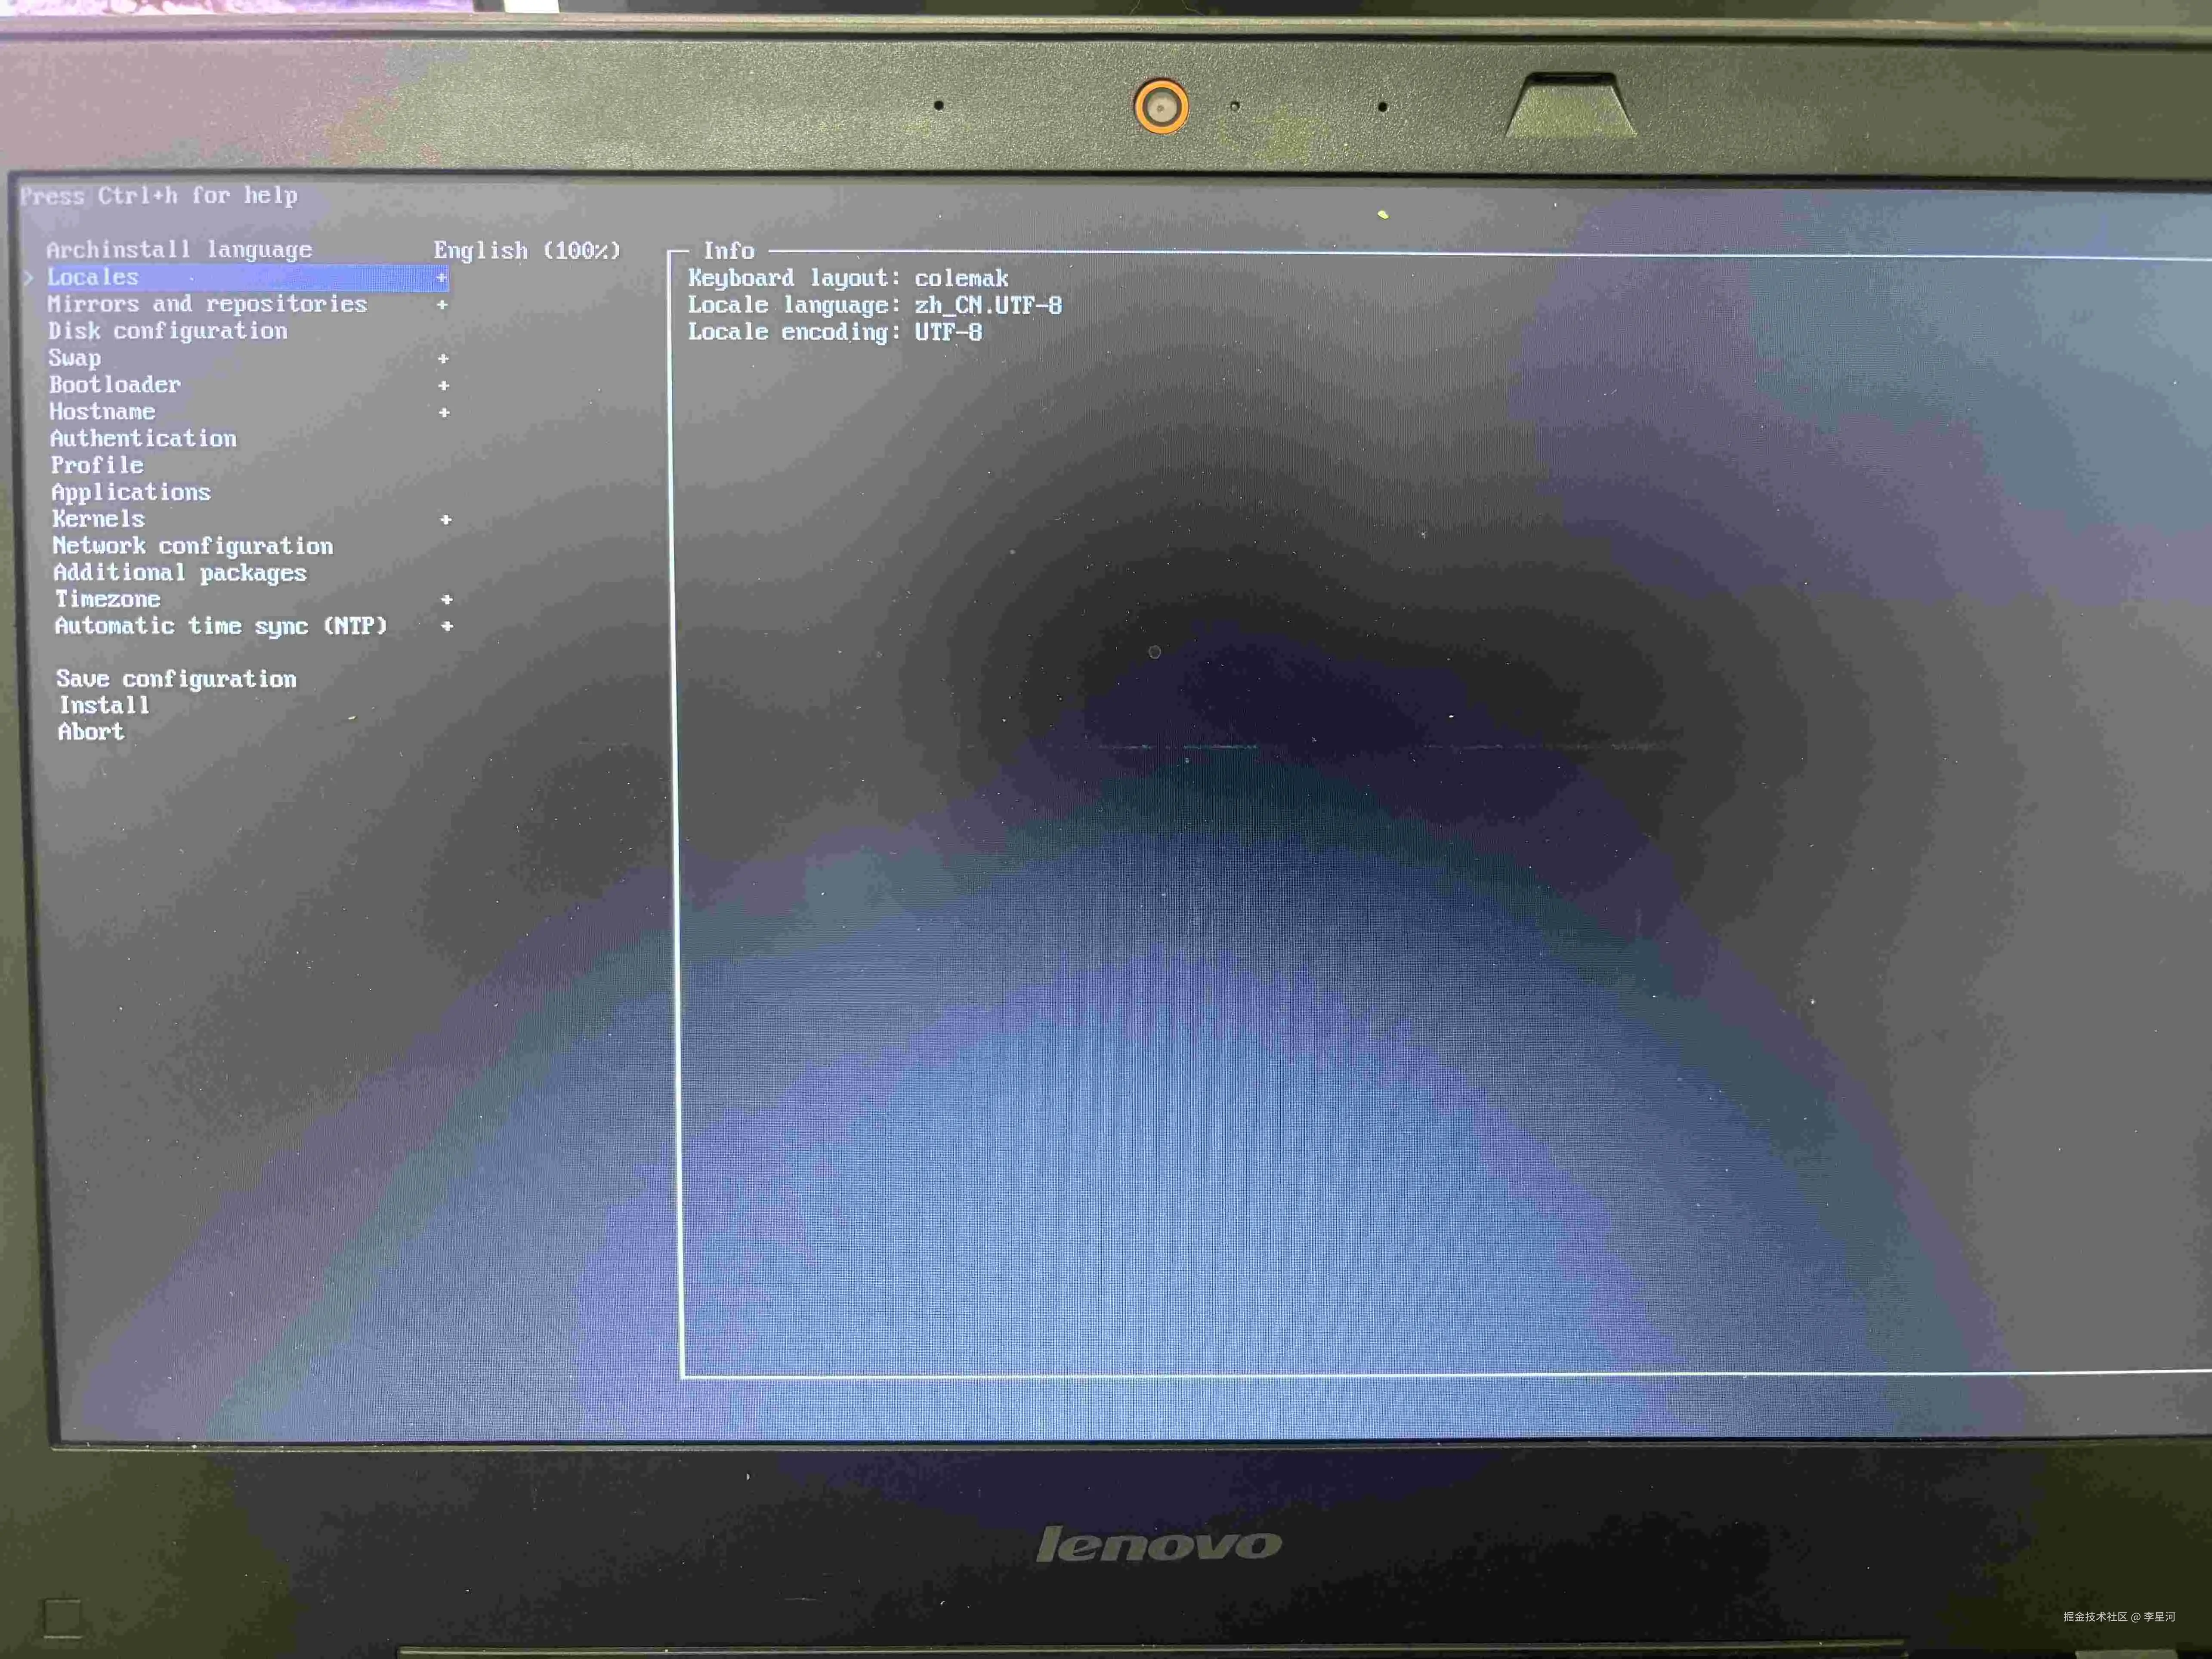The width and height of the screenshot is (2212, 1659).
Task: Select Disk configuration option
Action: [x=168, y=331]
